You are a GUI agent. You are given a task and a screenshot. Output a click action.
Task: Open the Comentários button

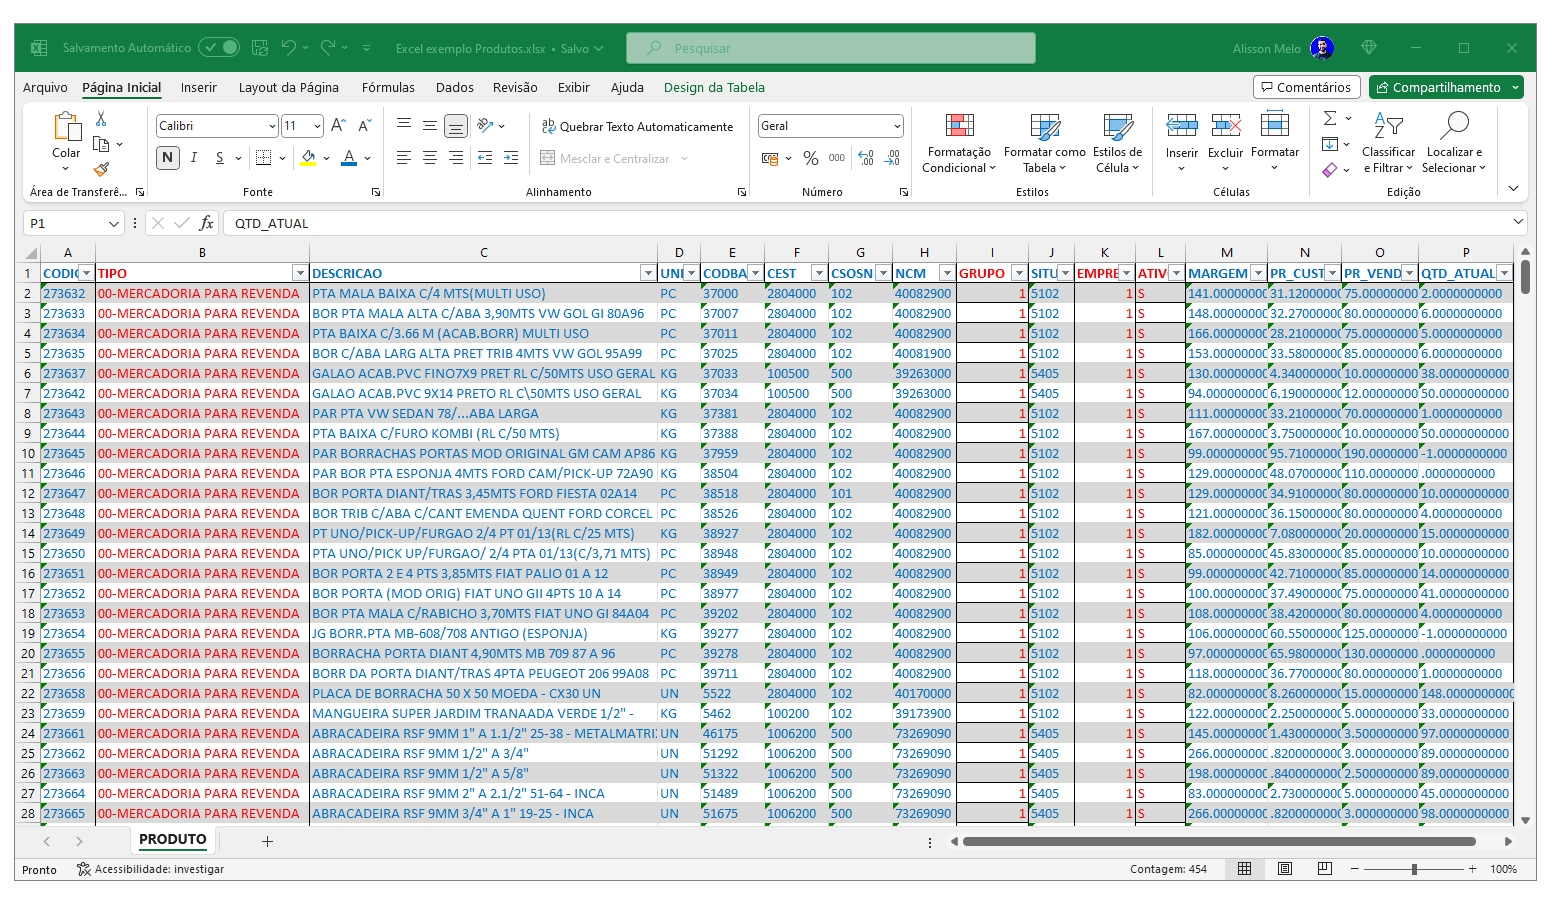1306,88
